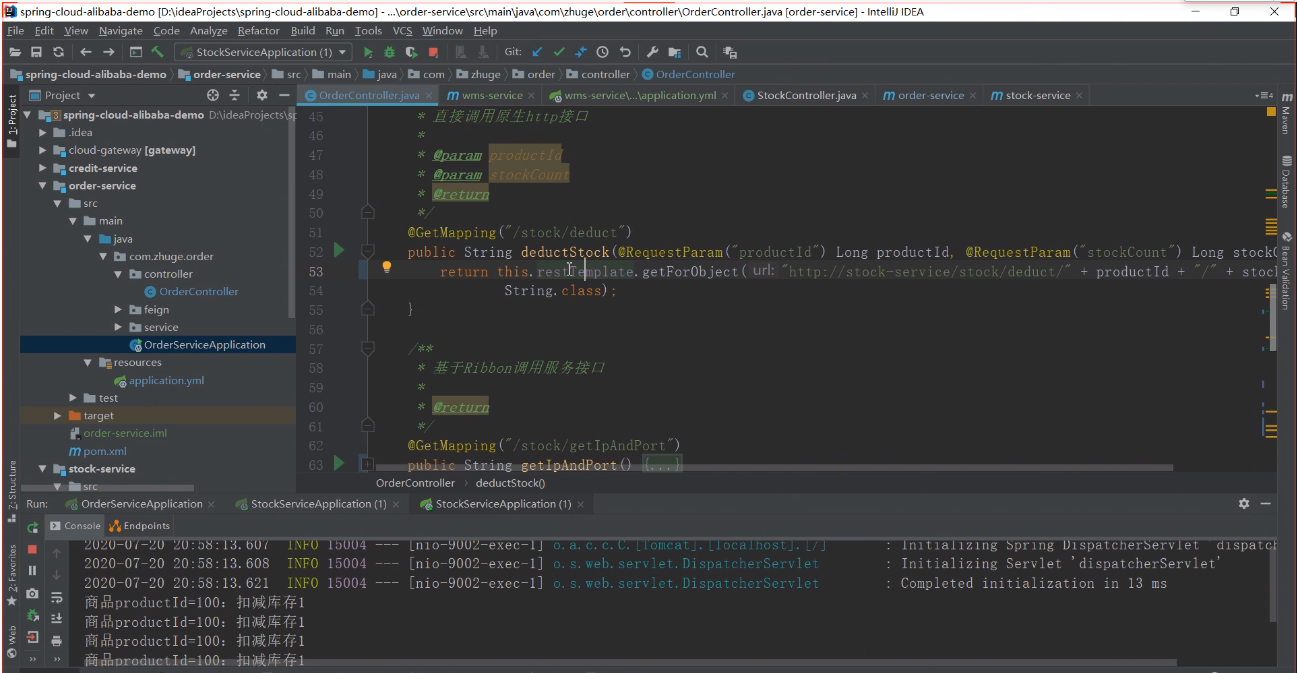The image size is (1297, 673).
Task: Expand the feign package node
Action: point(119,310)
